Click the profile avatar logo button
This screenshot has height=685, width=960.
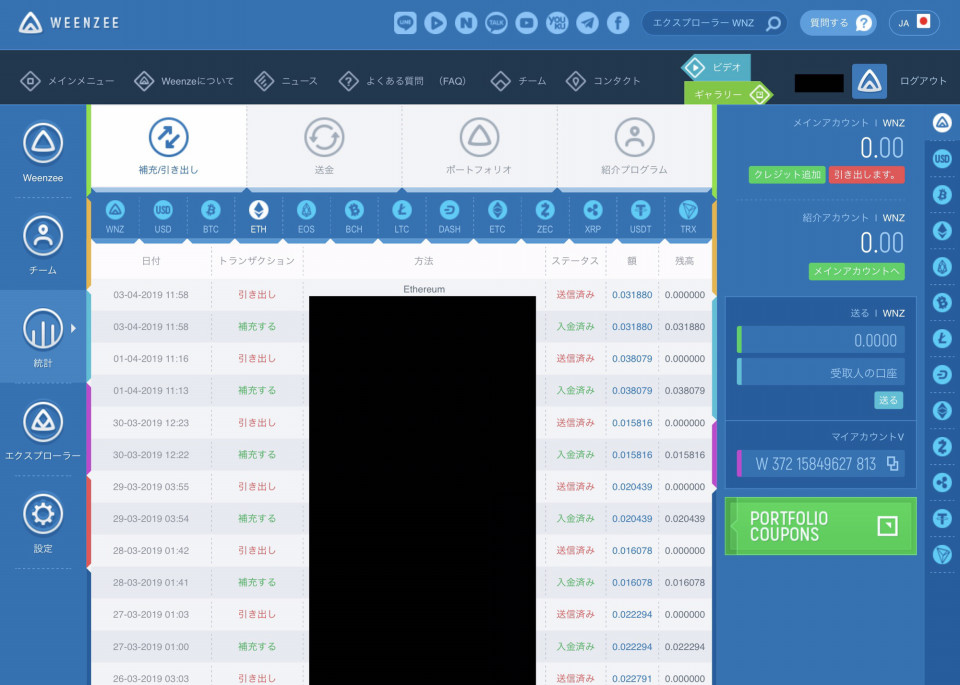coord(869,81)
